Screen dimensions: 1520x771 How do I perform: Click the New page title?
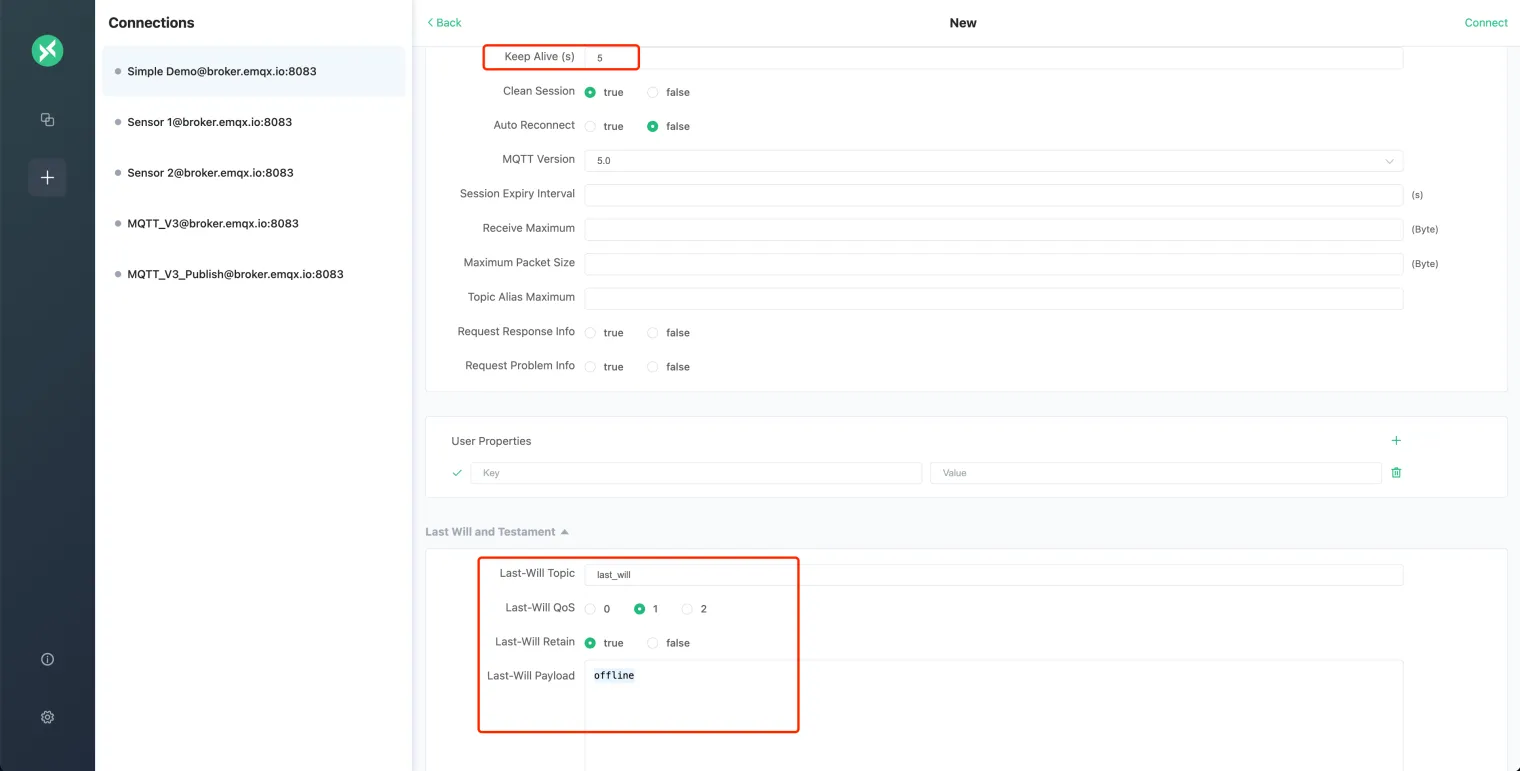coord(963,22)
